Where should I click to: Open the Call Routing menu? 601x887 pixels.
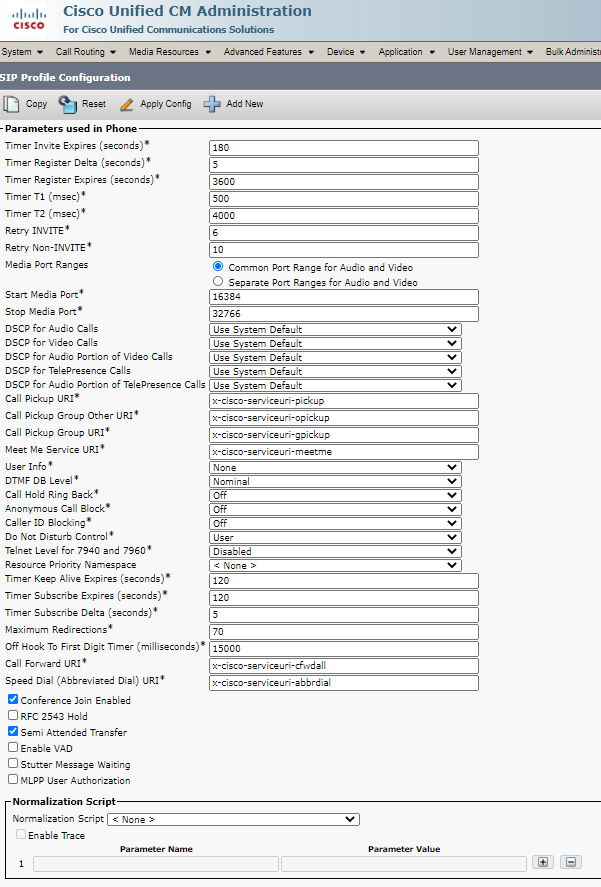[82, 52]
